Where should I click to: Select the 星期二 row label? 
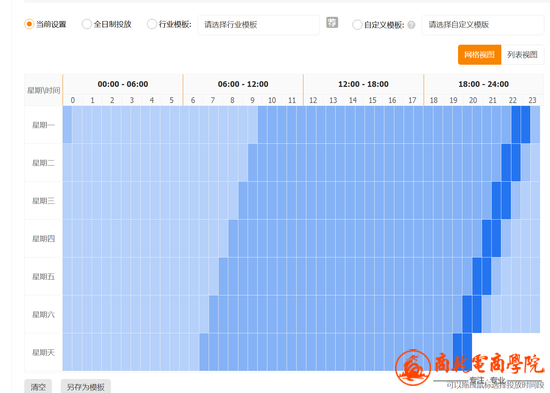click(43, 163)
